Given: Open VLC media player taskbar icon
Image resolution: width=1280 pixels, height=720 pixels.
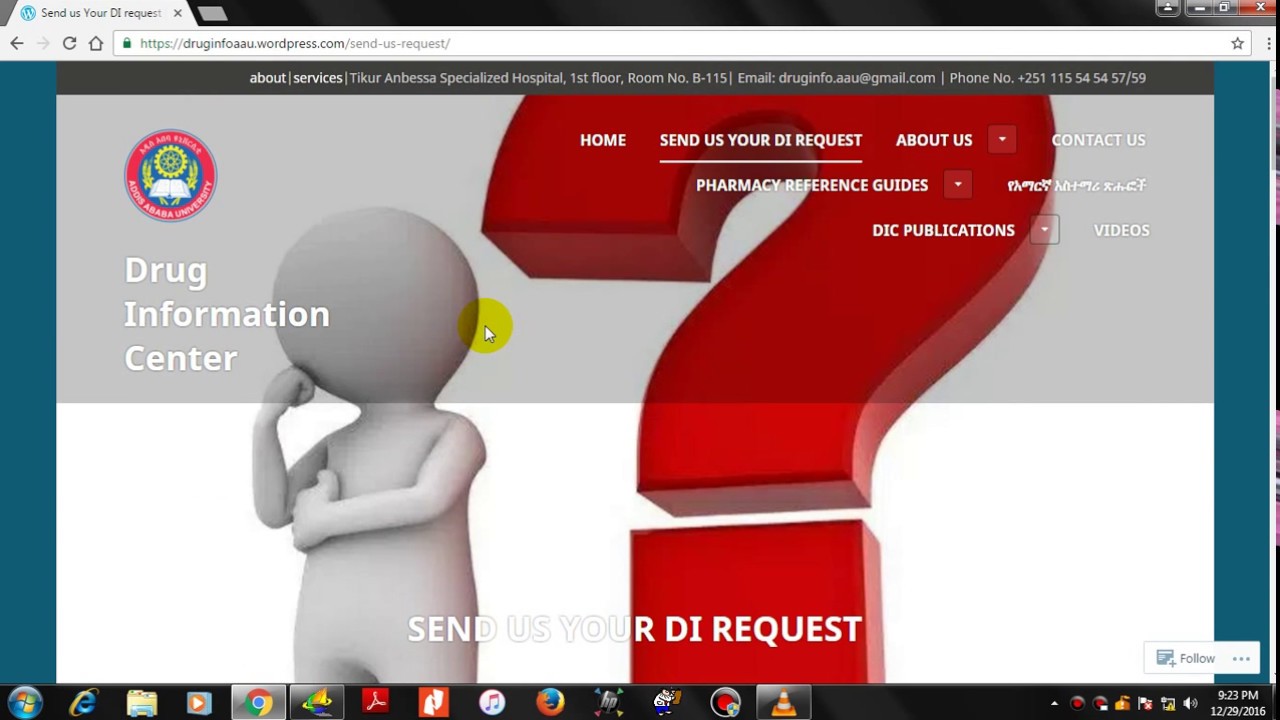Looking at the screenshot, I should (x=783, y=703).
